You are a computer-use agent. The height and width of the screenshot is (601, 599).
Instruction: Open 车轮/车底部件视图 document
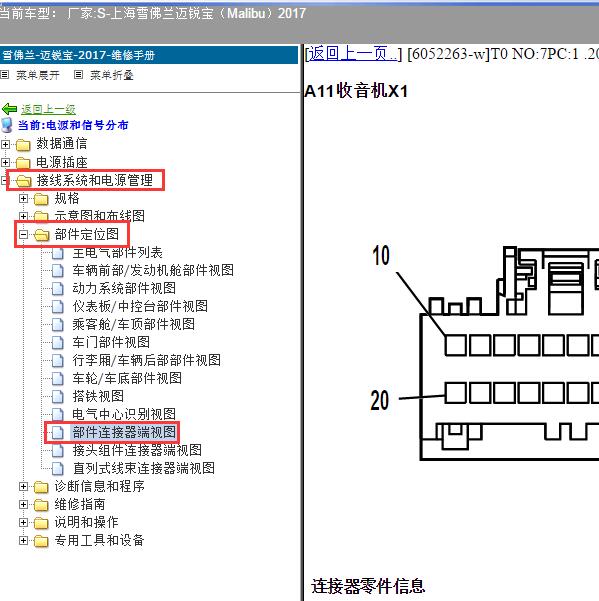(127, 378)
